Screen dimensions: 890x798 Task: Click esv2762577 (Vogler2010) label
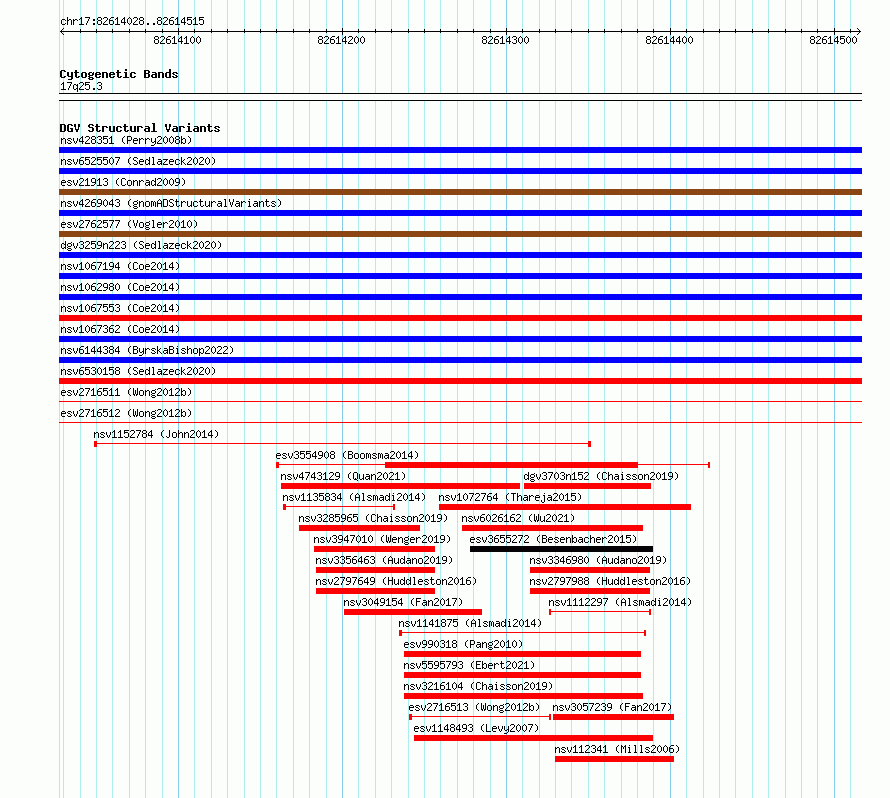129,224
